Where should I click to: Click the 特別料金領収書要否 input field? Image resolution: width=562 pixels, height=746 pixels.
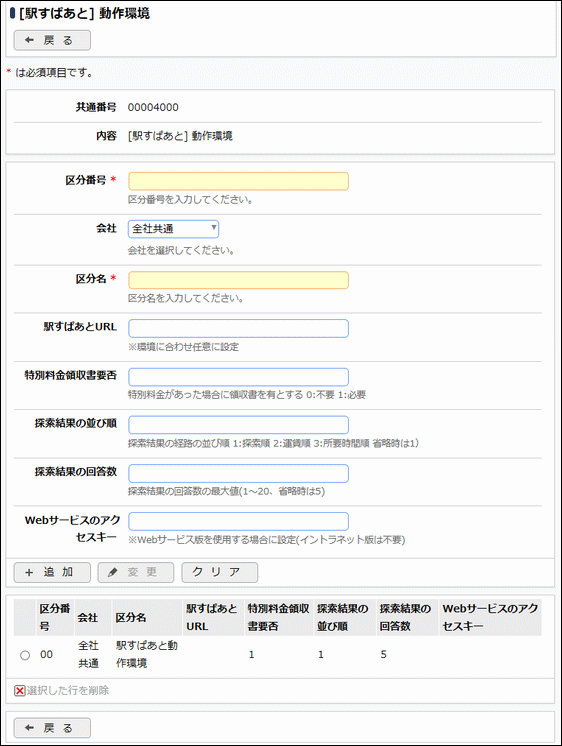pos(238,377)
